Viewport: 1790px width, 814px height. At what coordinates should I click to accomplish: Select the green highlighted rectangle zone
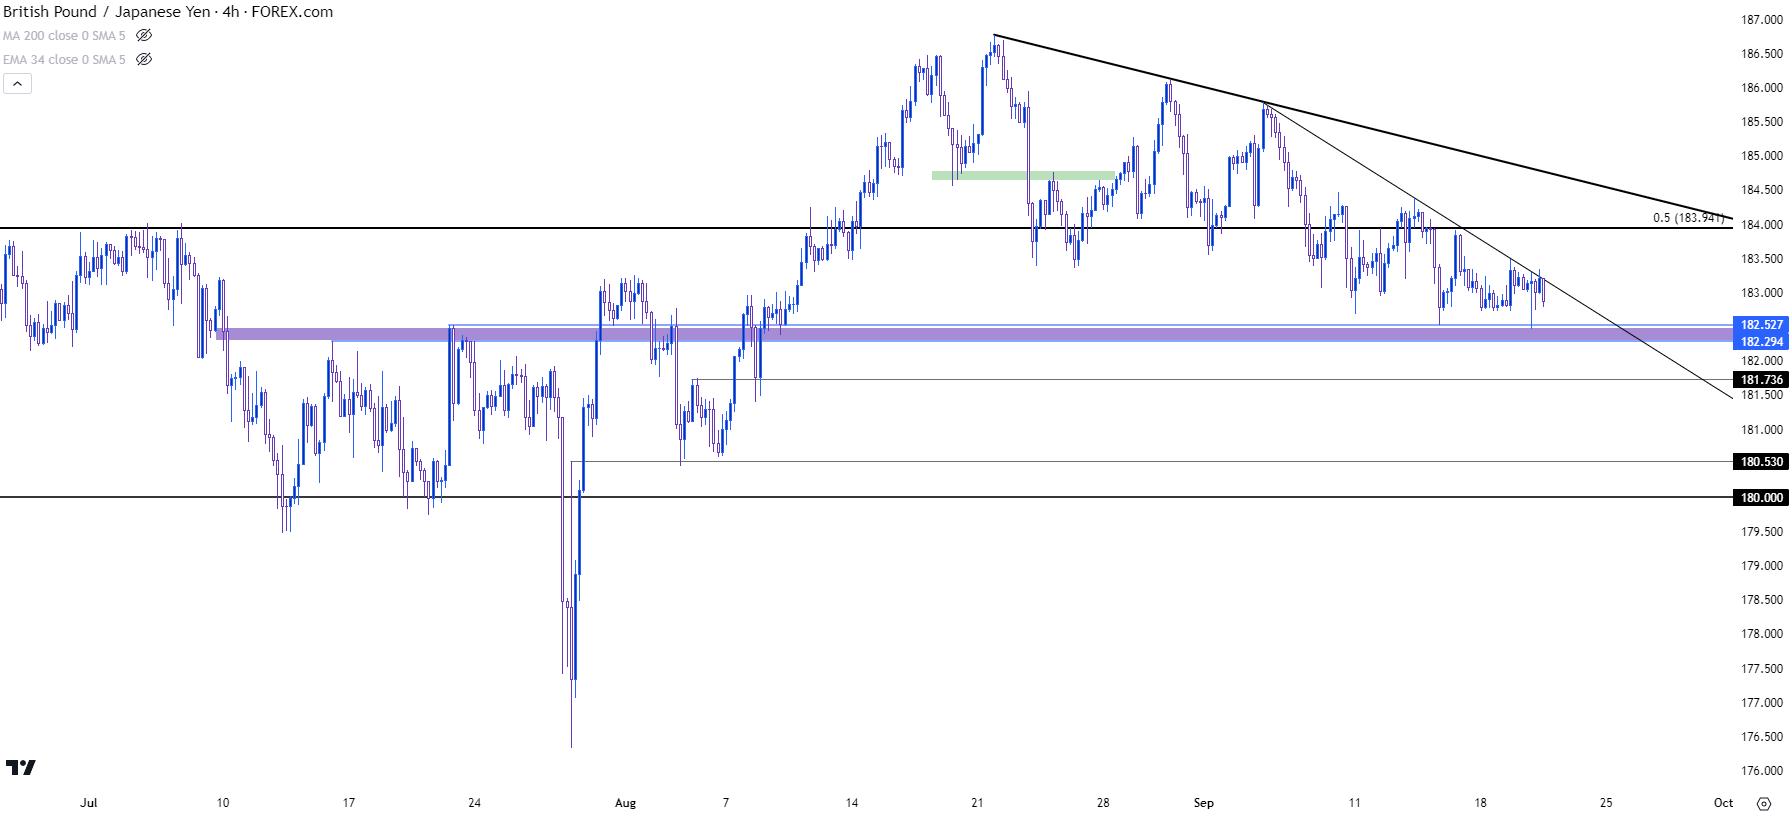click(x=1023, y=175)
